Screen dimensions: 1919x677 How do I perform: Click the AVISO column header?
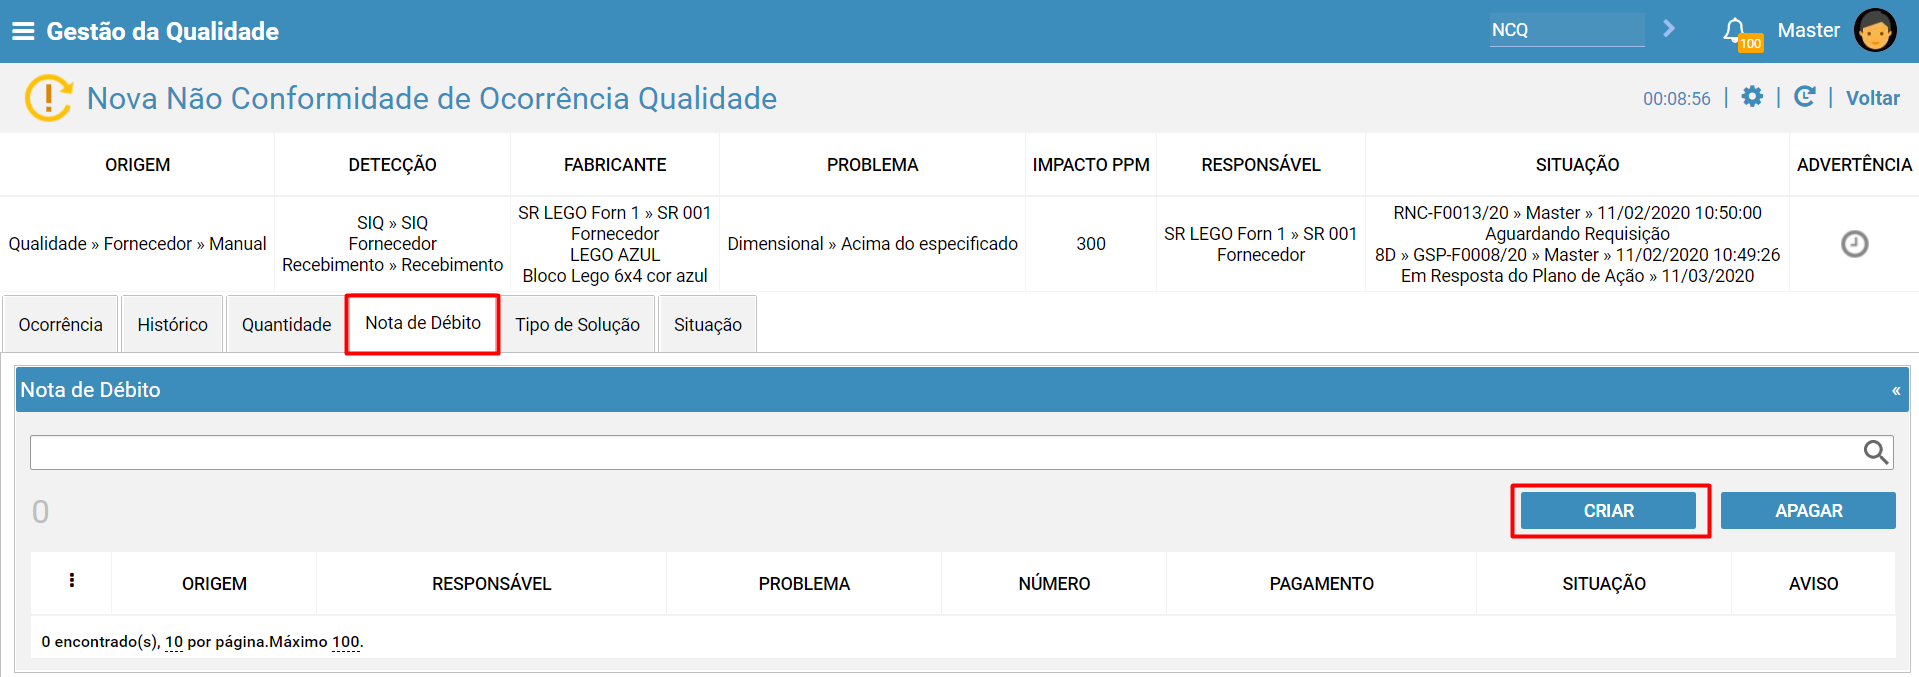coord(1813,584)
